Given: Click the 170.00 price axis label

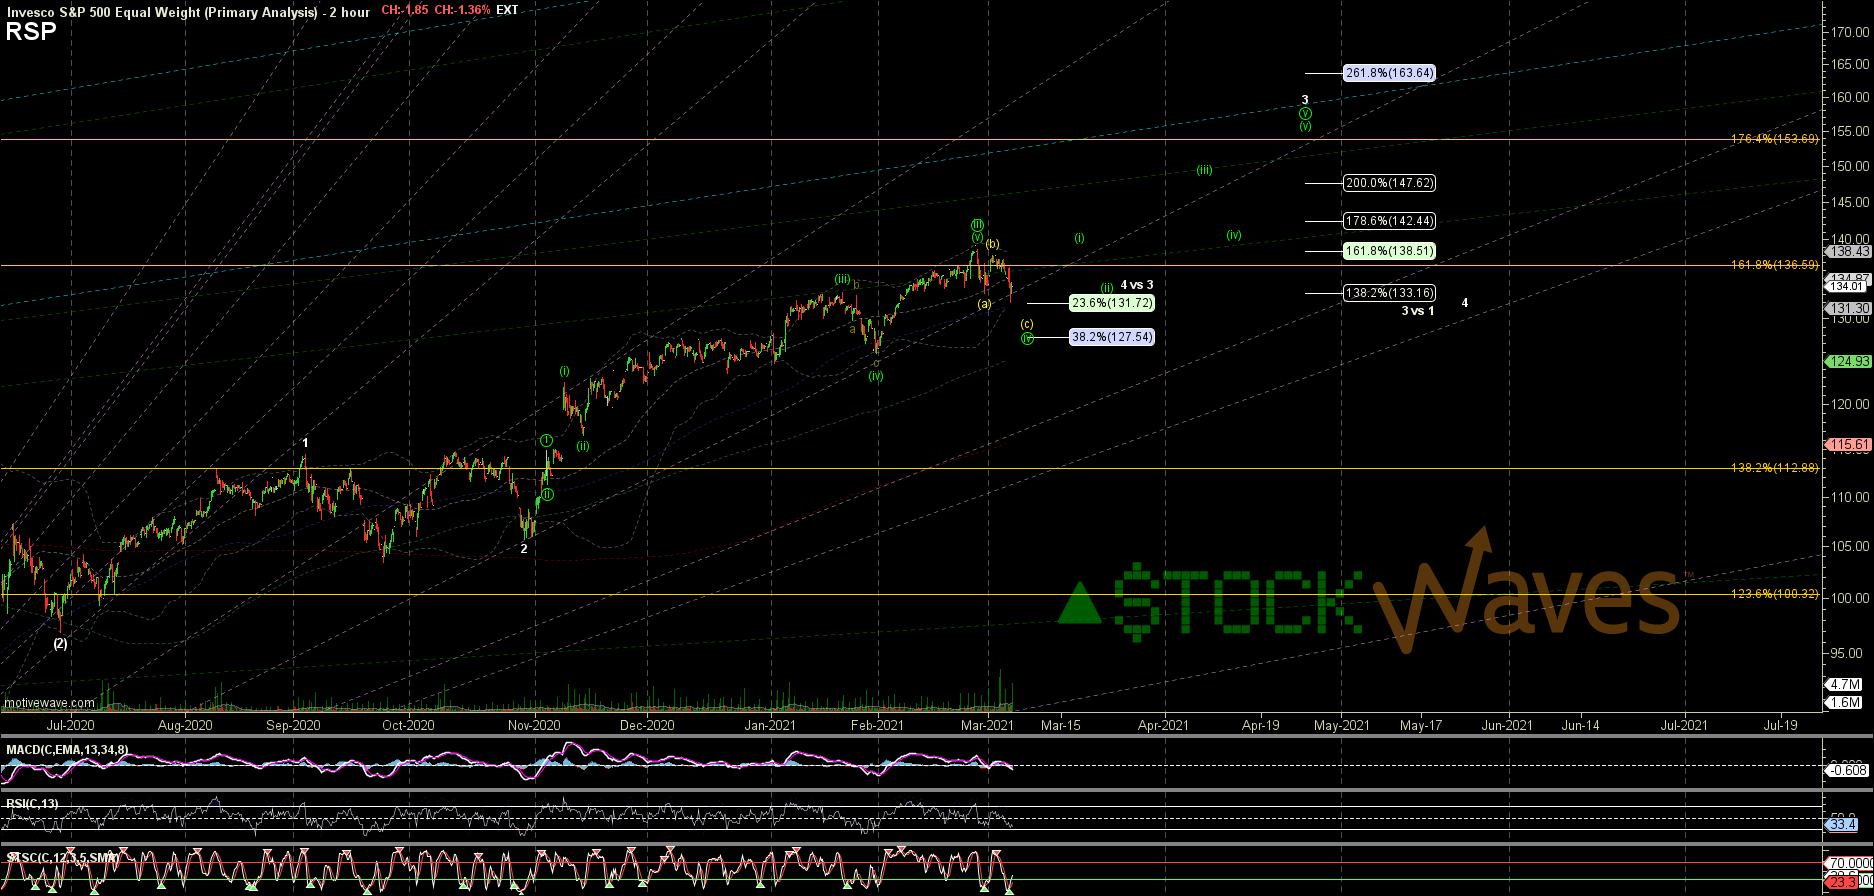Looking at the screenshot, I should tap(1850, 32).
